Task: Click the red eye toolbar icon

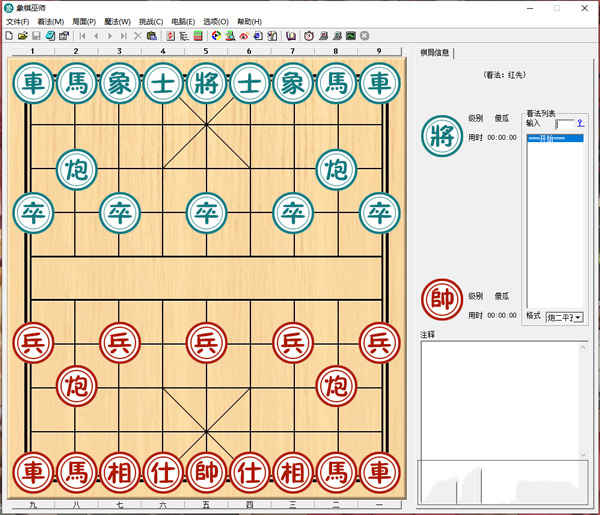Action: click(244, 36)
